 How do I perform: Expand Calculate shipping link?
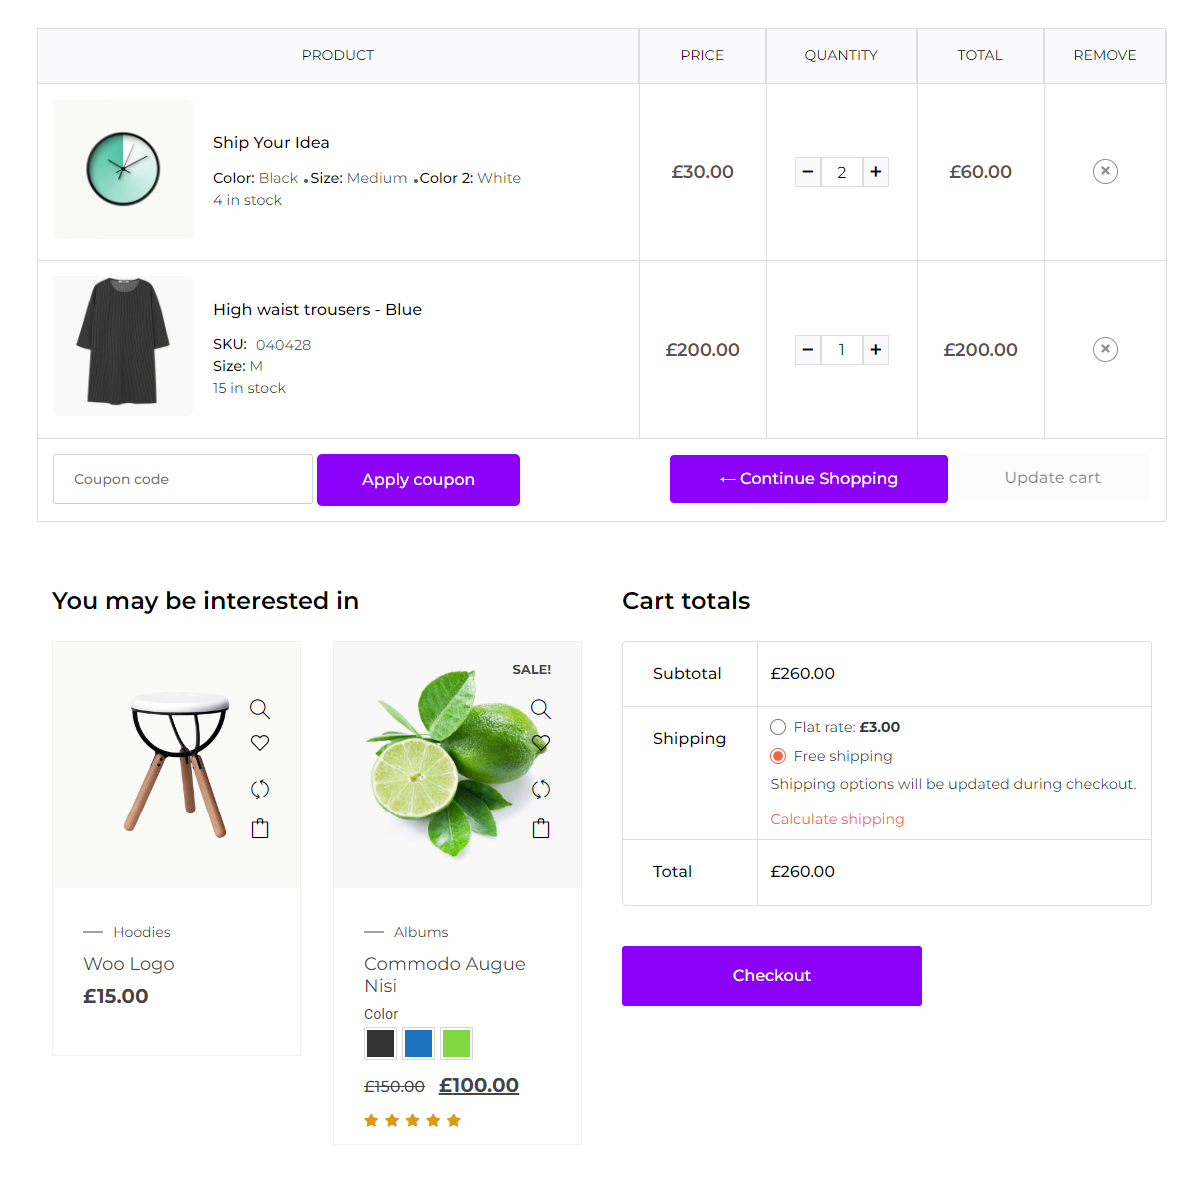click(x=837, y=819)
